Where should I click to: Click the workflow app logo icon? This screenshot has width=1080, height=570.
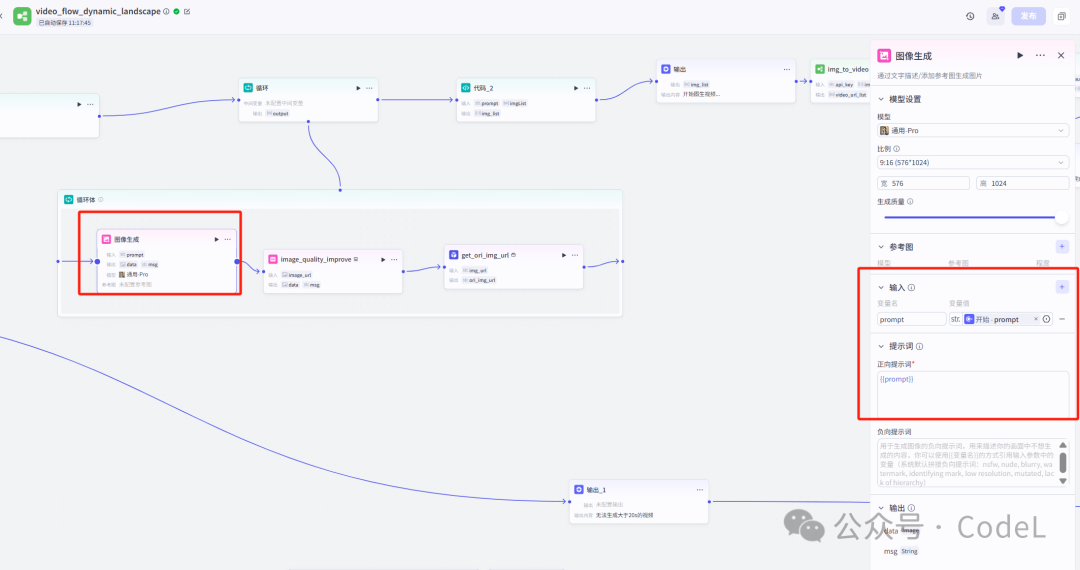(22, 16)
